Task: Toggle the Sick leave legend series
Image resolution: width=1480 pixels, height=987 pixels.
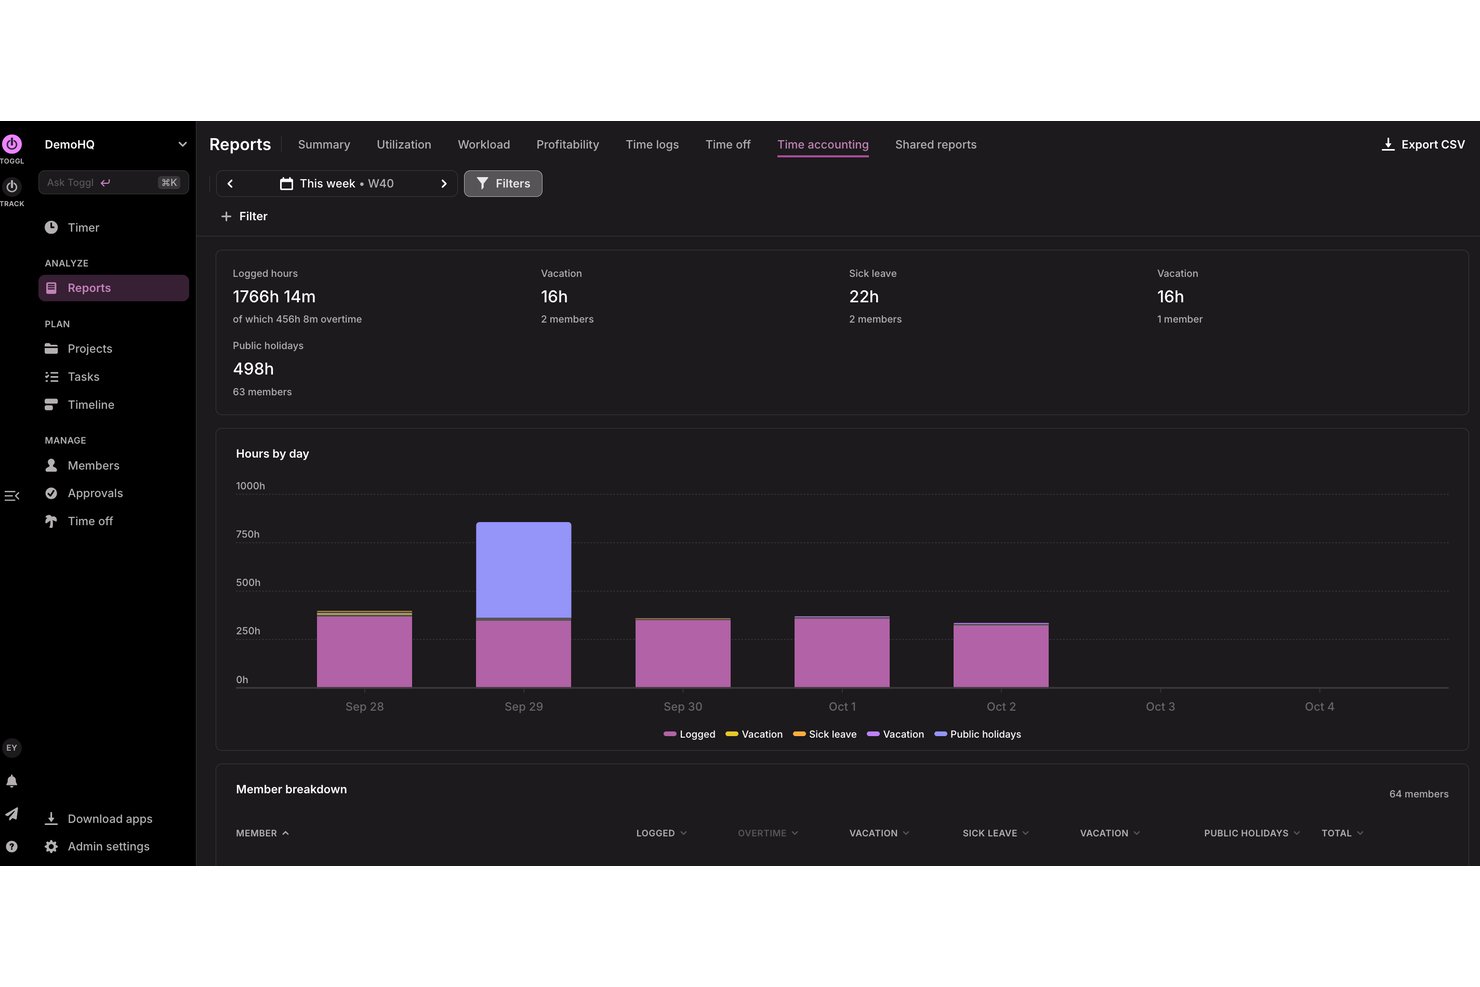Action: click(825, 735)
